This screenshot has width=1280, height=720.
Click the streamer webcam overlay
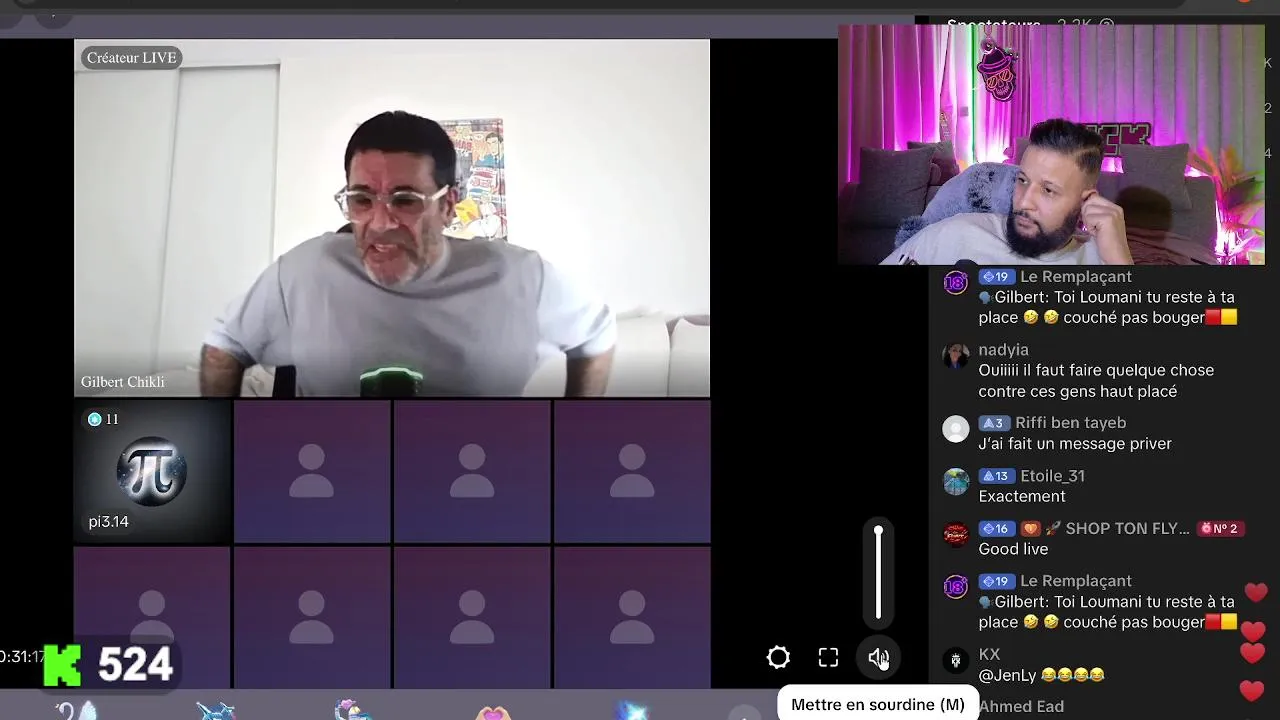point(1051,144)
